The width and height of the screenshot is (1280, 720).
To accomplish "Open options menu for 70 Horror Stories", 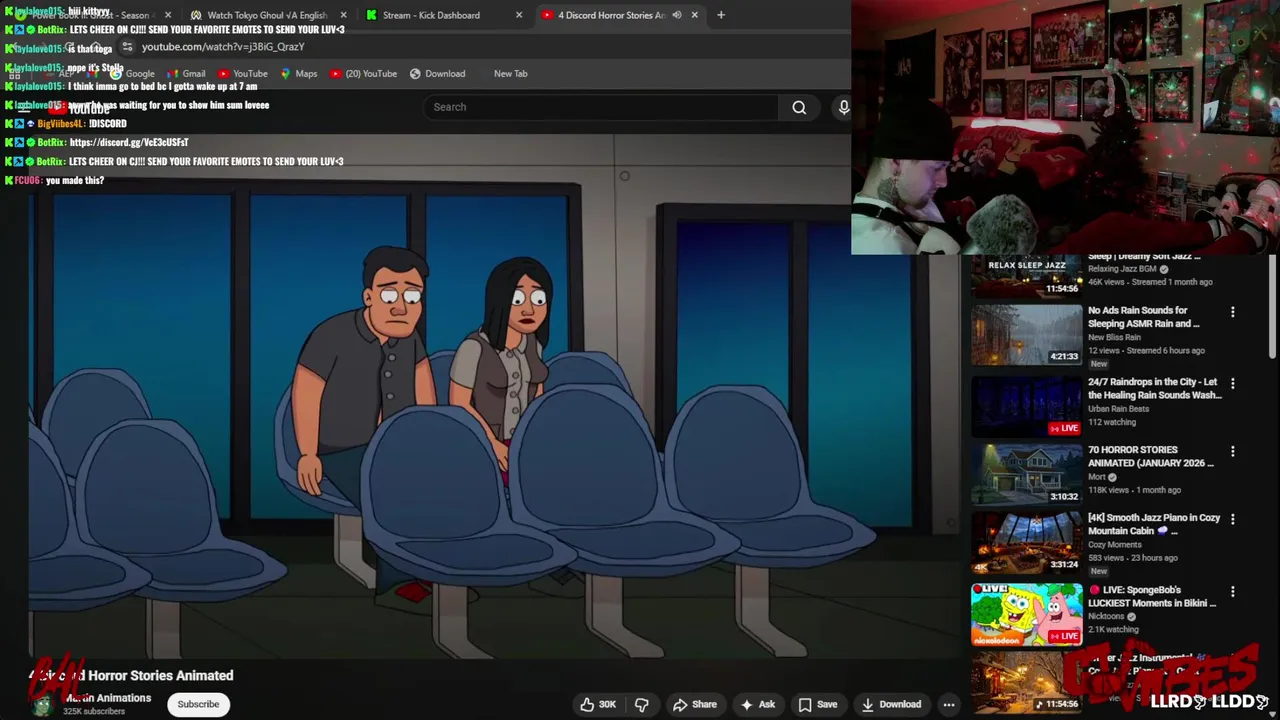I will pyautogui.click(x=1232, y=451).
